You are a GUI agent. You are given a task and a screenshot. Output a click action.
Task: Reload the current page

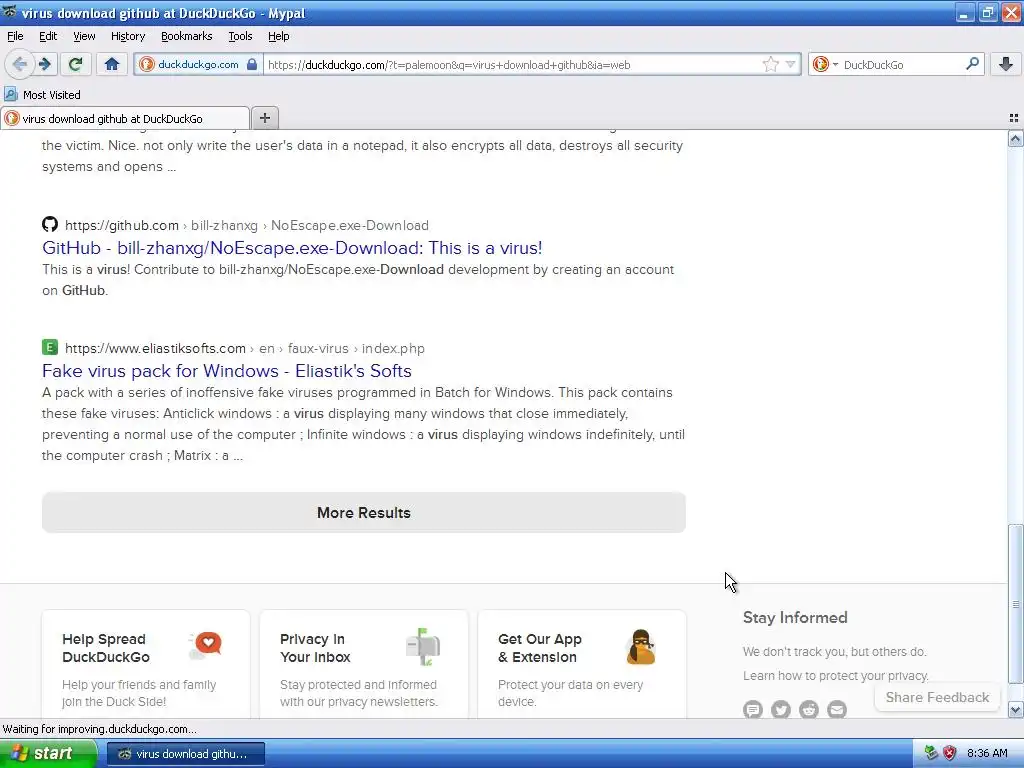[75, 64]
